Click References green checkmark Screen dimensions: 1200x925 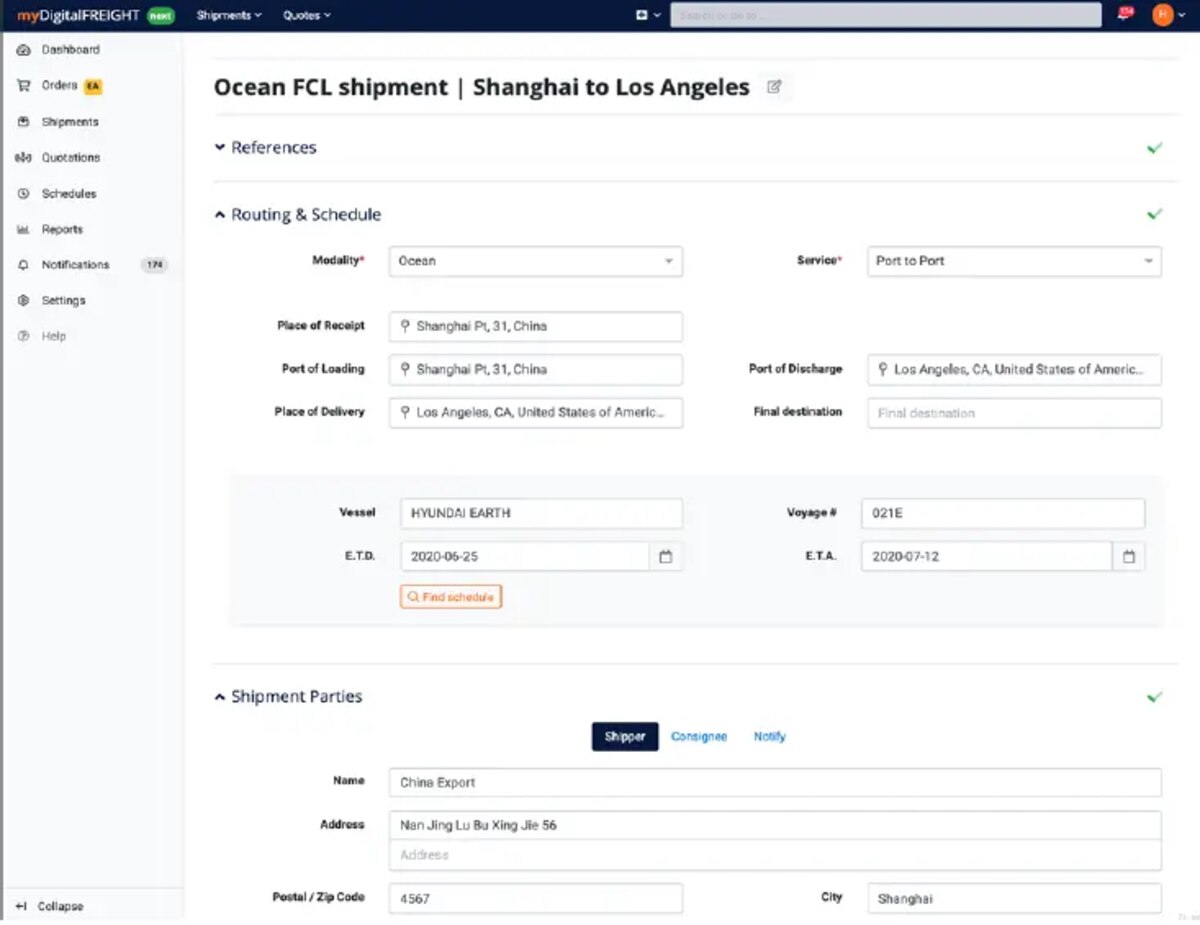(x=1155, y=148)
